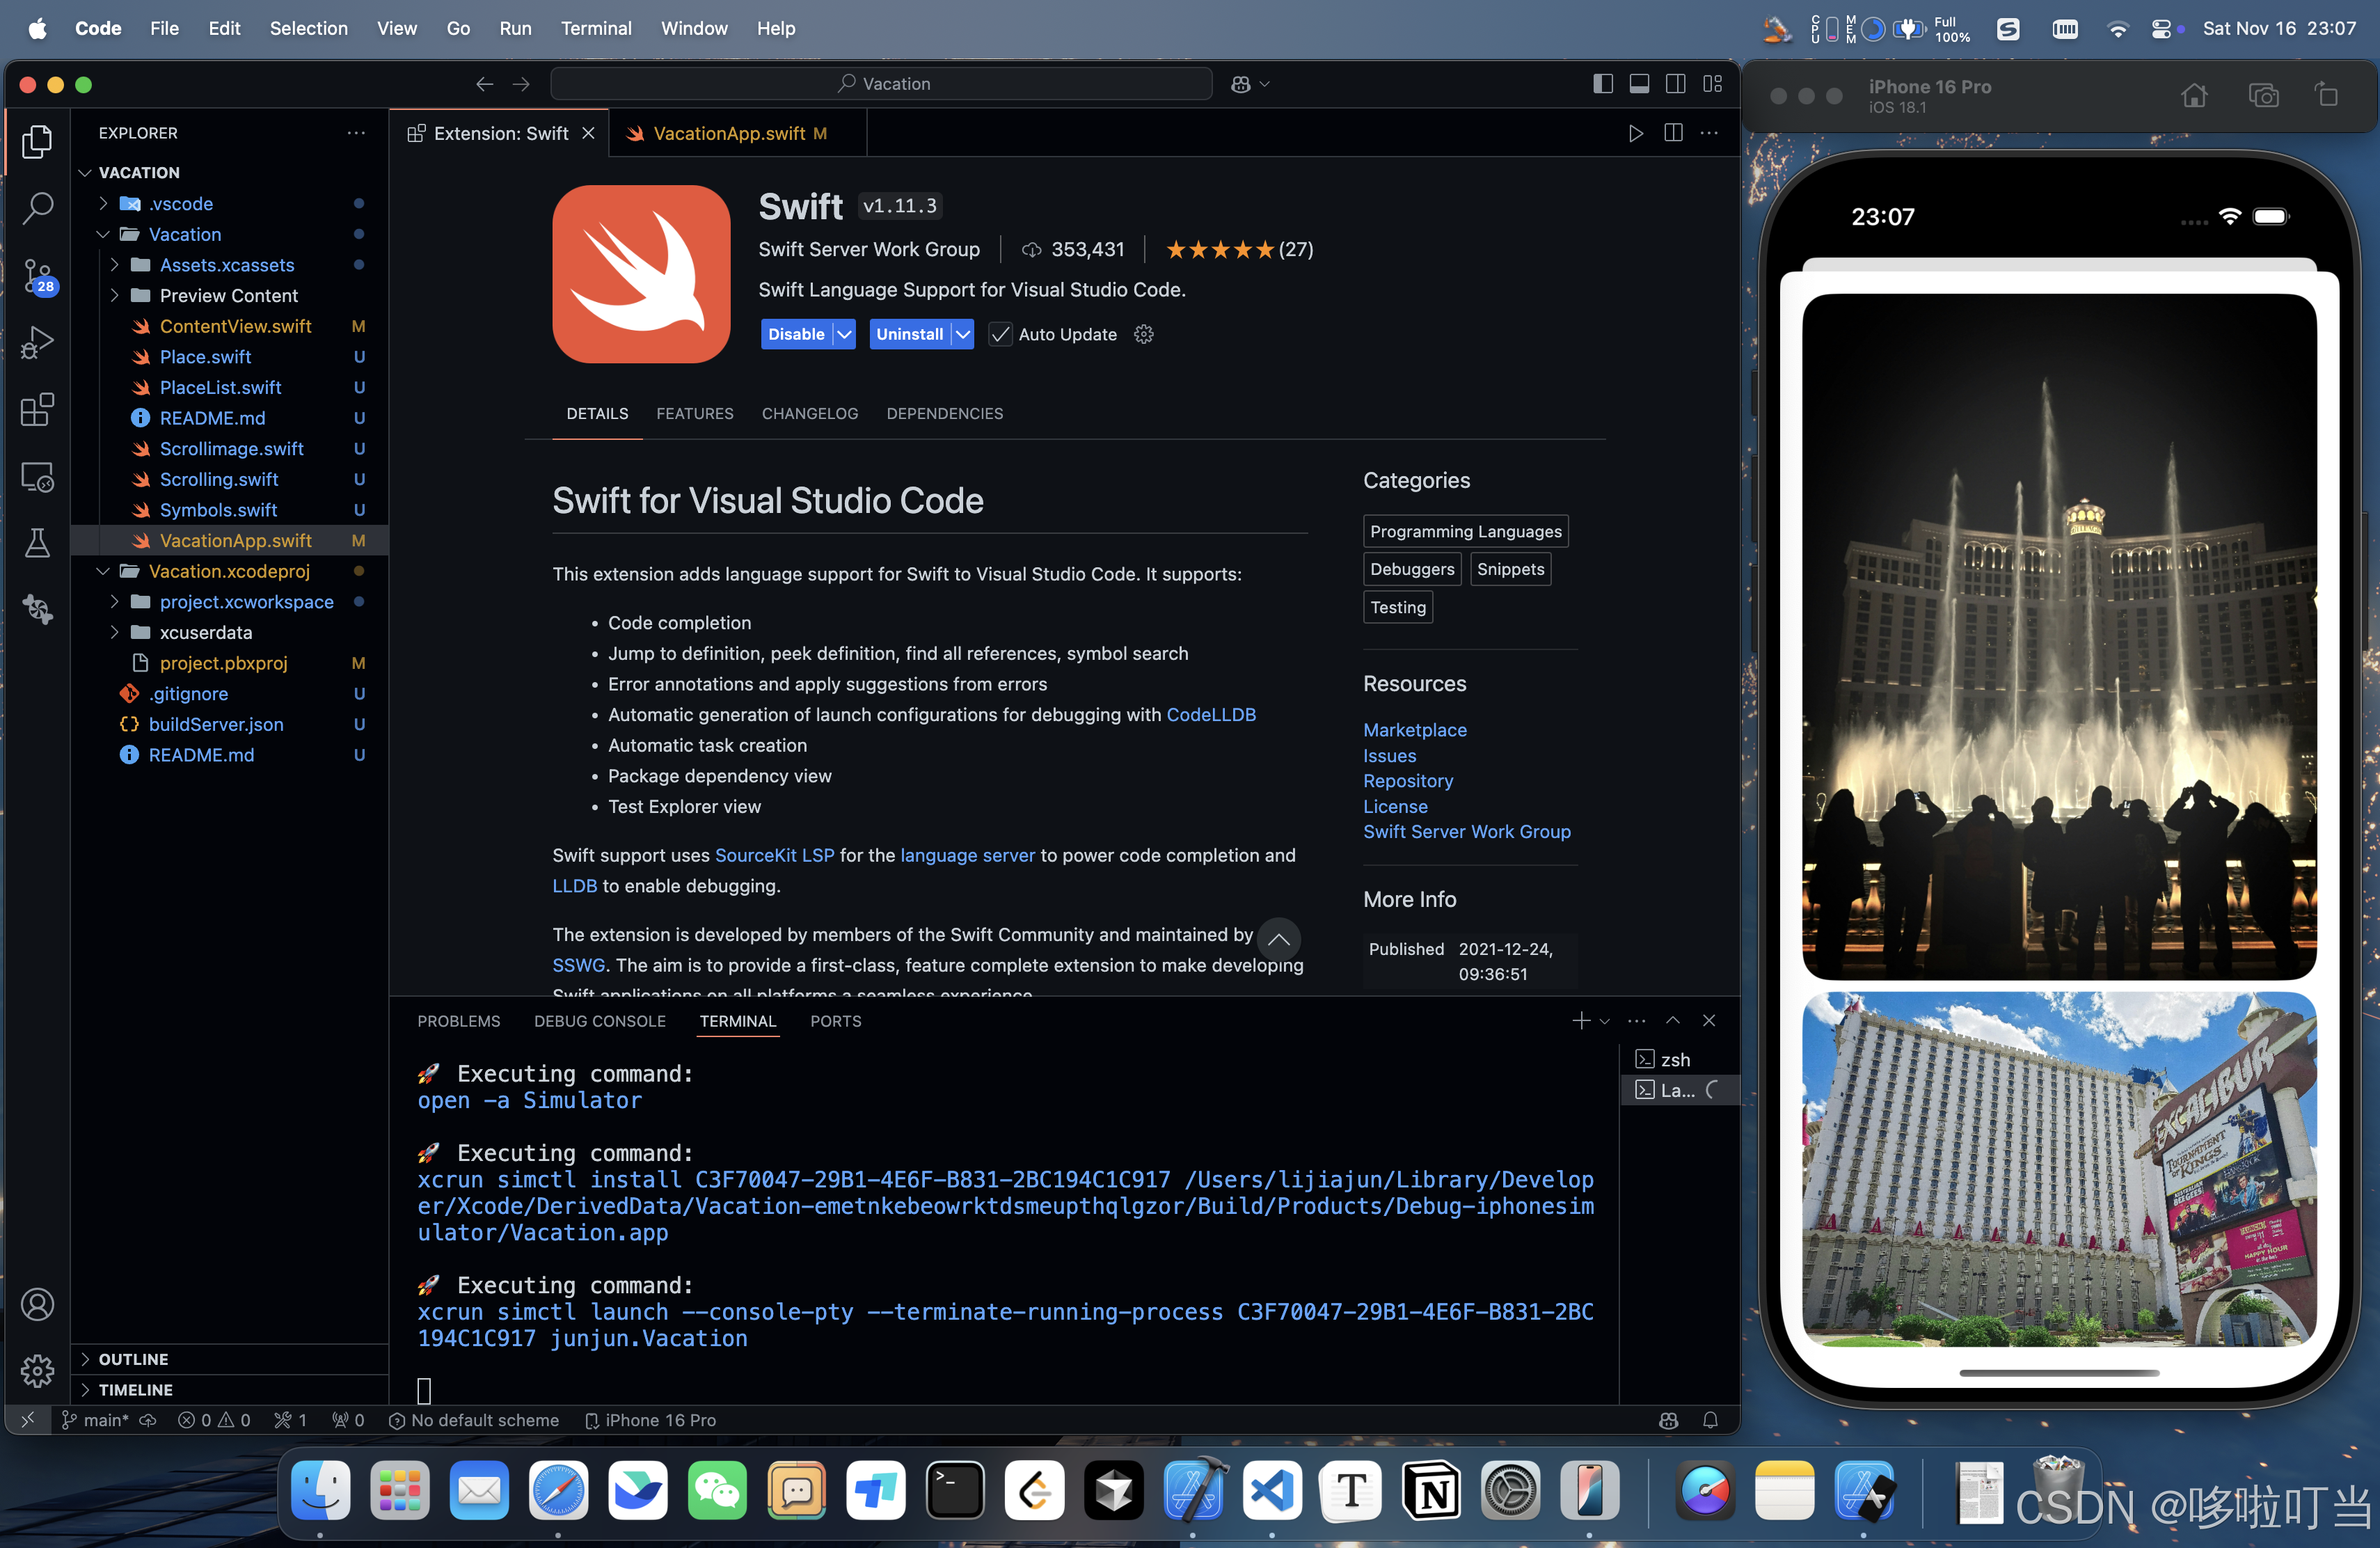Open the Terminal menu in menu bar

pyautogui.click(x=596, y=28)
